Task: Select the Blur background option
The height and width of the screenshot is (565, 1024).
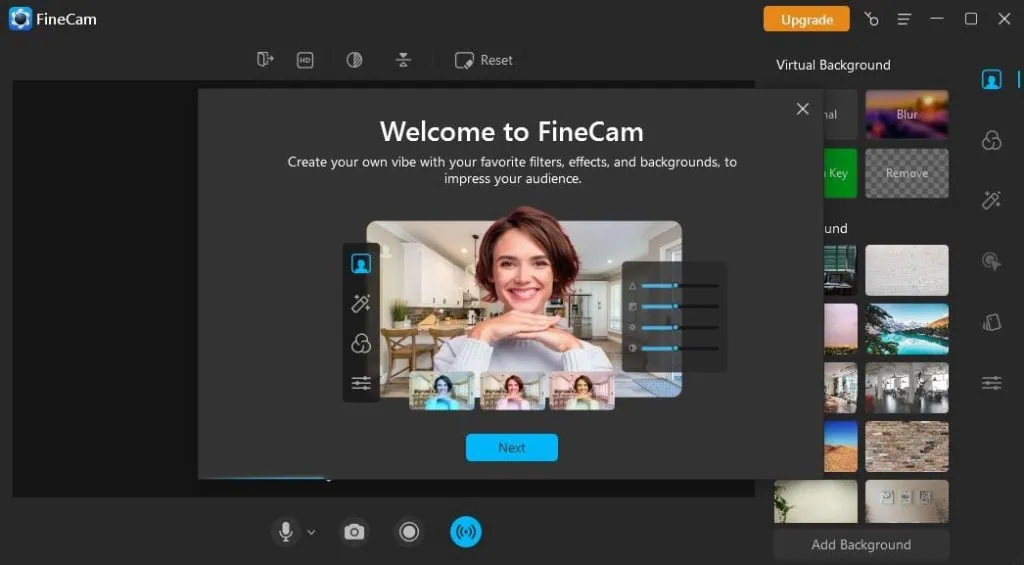Action: pyautogui.click(x=906, y=114)
